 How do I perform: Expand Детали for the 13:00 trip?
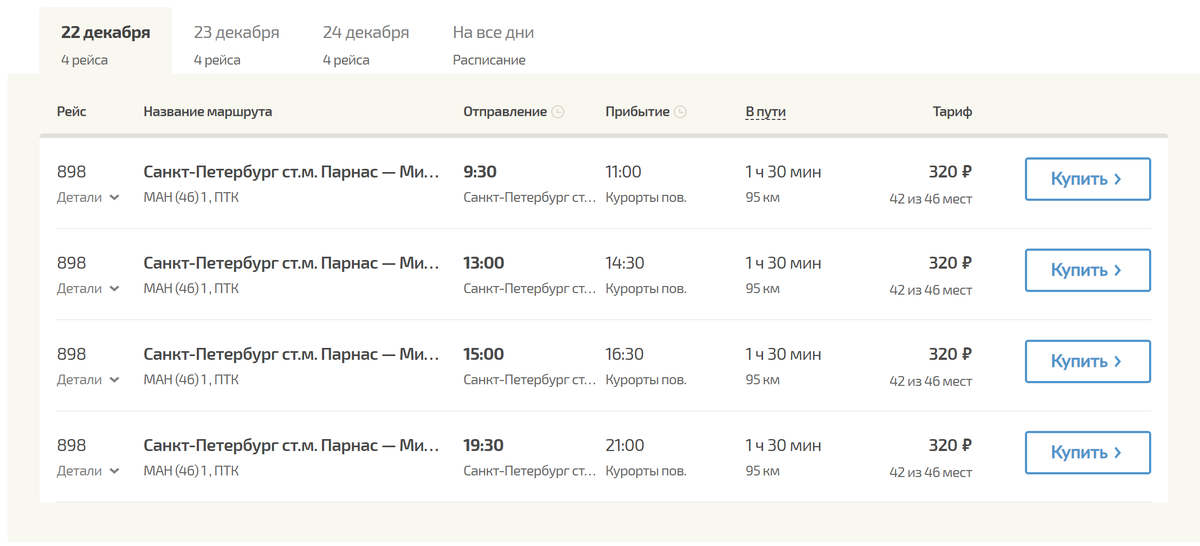point(88,288)
